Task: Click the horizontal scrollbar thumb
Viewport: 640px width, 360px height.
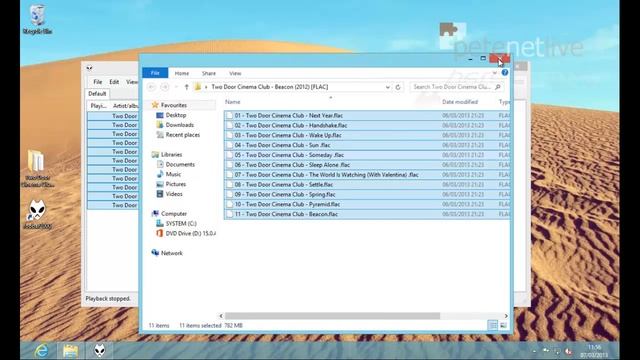Action: click(332, 316)
